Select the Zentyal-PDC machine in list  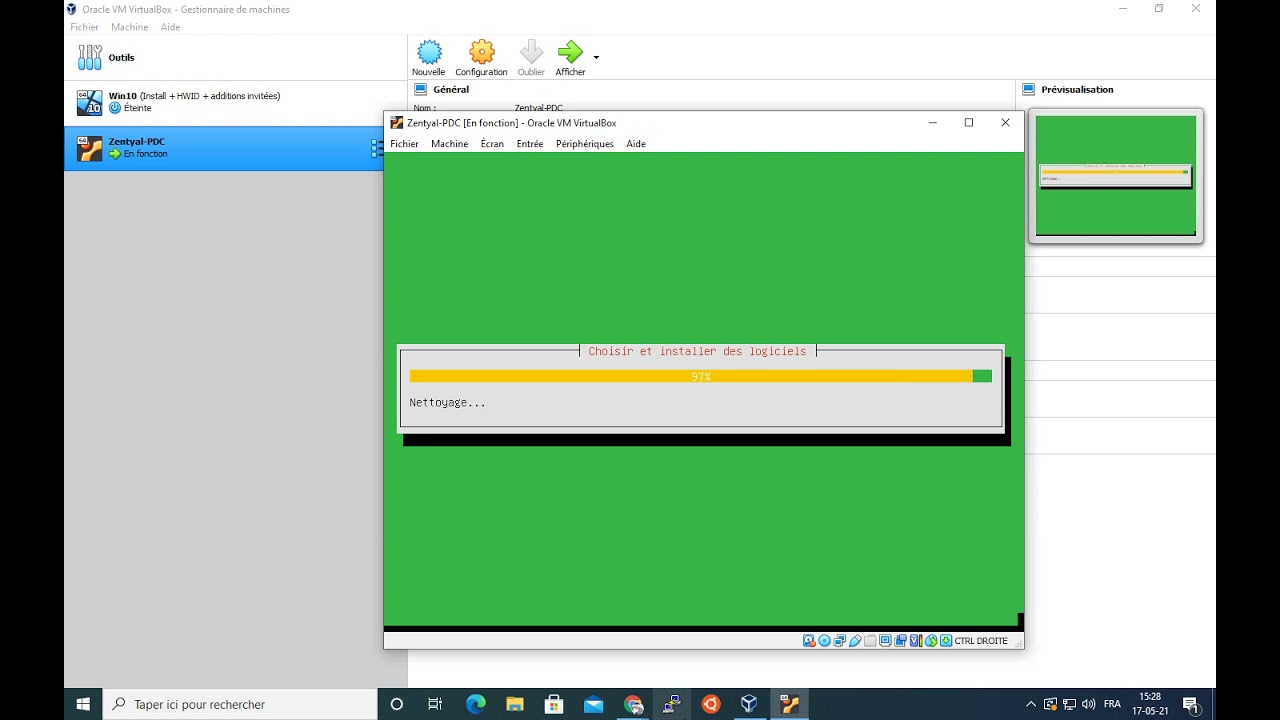(x=224, y=148)
